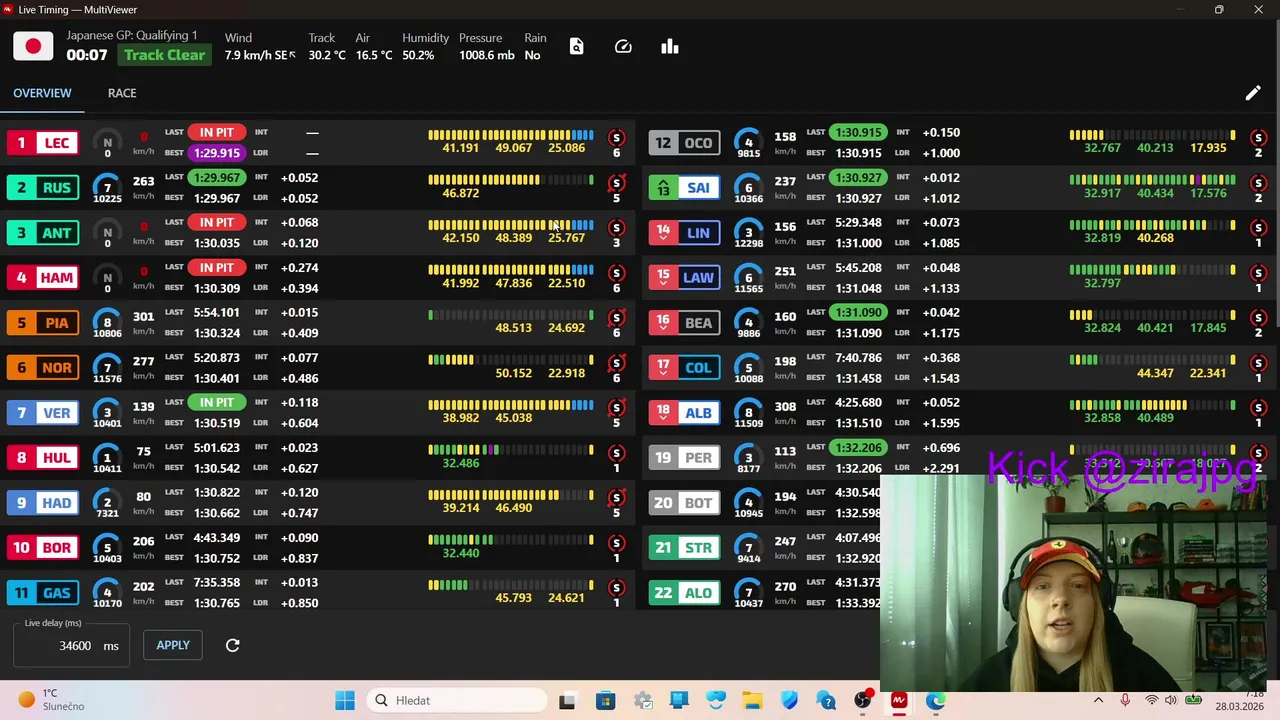Click the soft tyre icon in VER's row
Screen dimensions: 1280x720
click(x=616, y=407)
